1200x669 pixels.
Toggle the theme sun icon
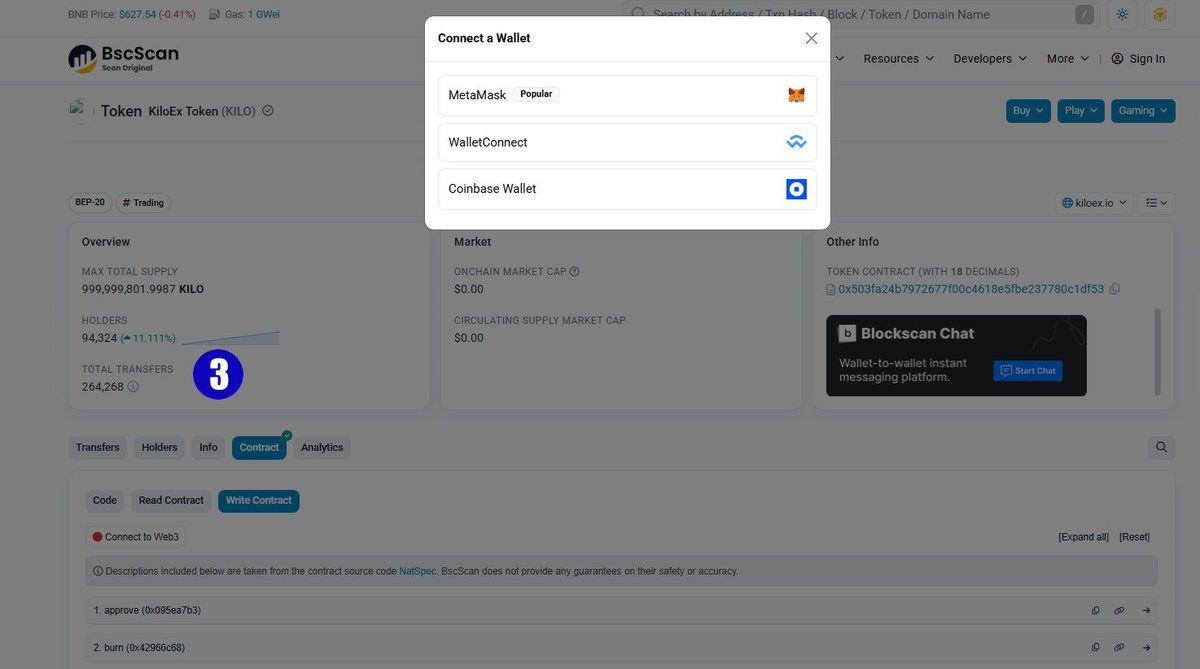point(1122,14)
